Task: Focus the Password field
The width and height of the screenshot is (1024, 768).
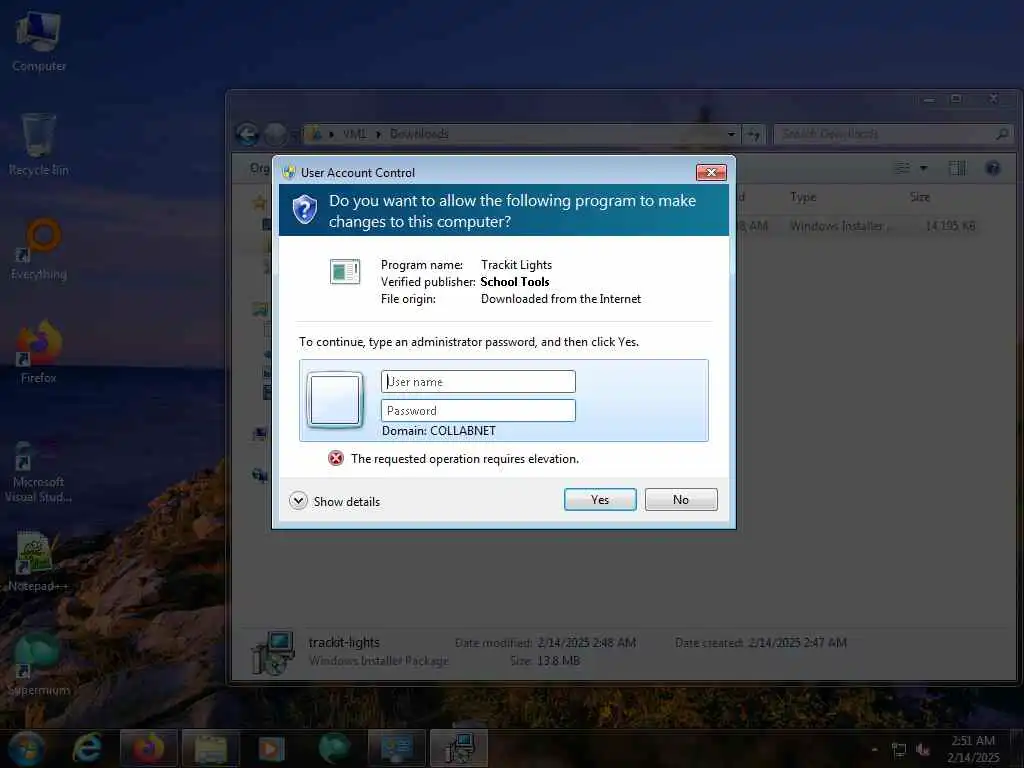Action: coord(478,410)
